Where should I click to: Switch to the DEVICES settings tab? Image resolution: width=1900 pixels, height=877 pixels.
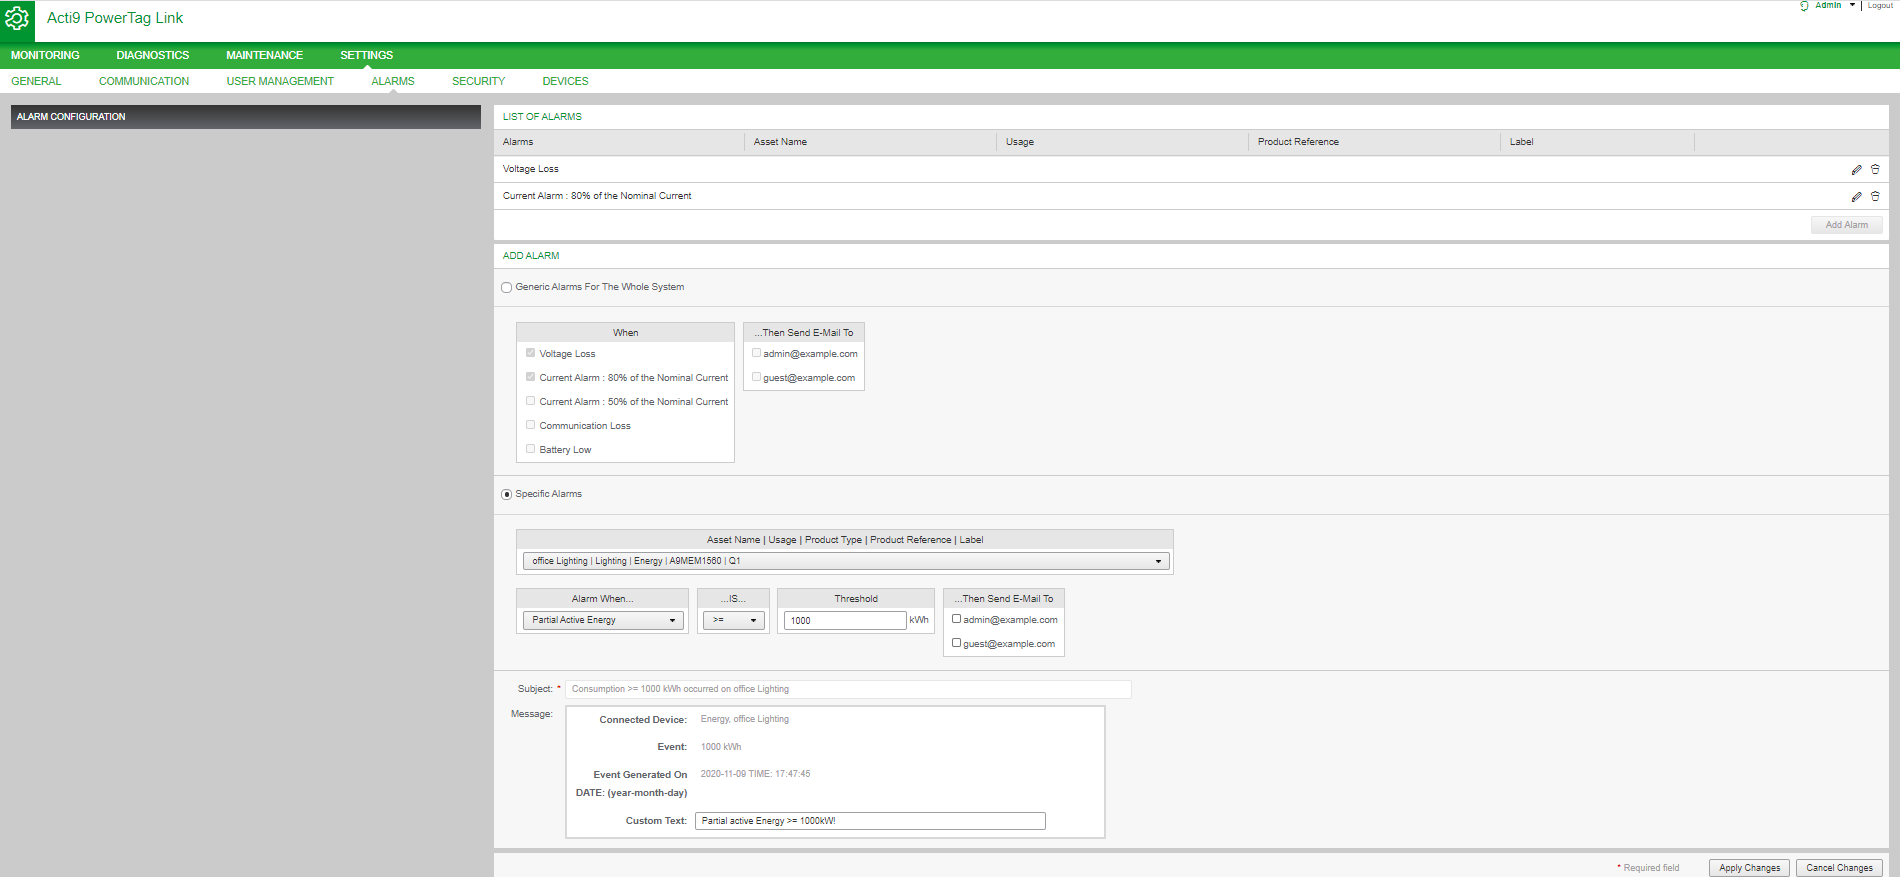(x=565, y=81)
